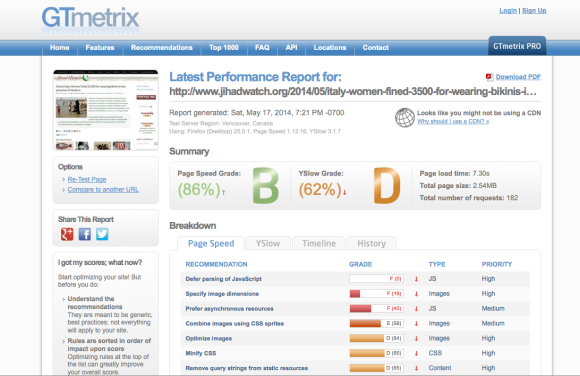Click the Report generated date line
The height and width of the screenshot is (376, 580).
tap(257, 113)
